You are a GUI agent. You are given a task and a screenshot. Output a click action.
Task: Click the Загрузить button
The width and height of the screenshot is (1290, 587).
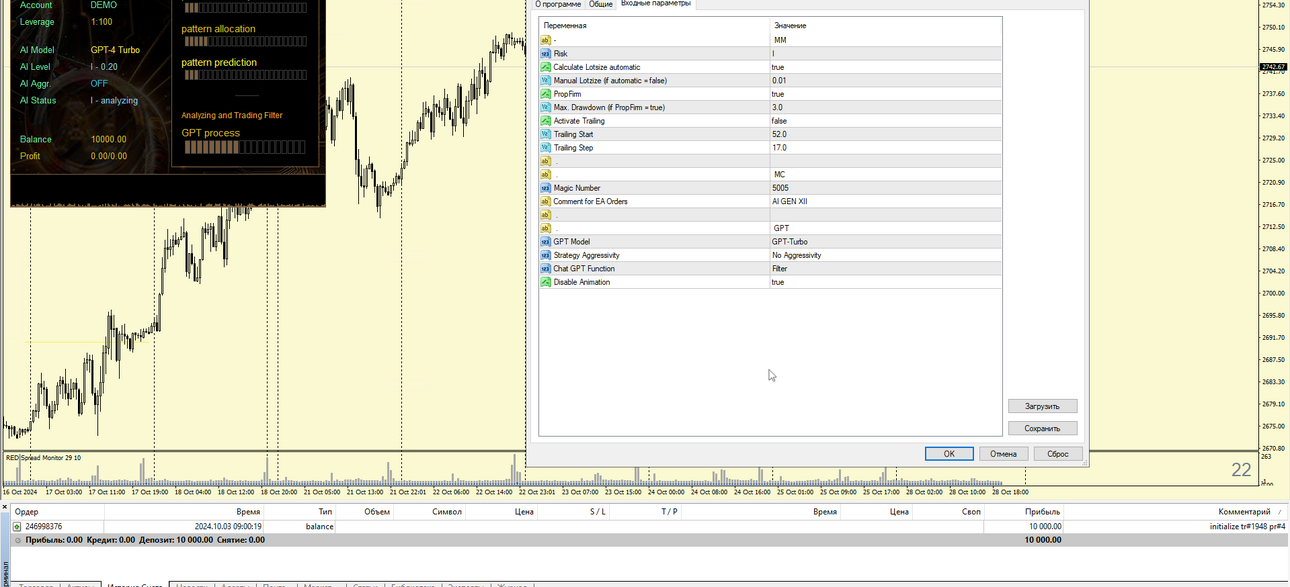coord(1043,406)
